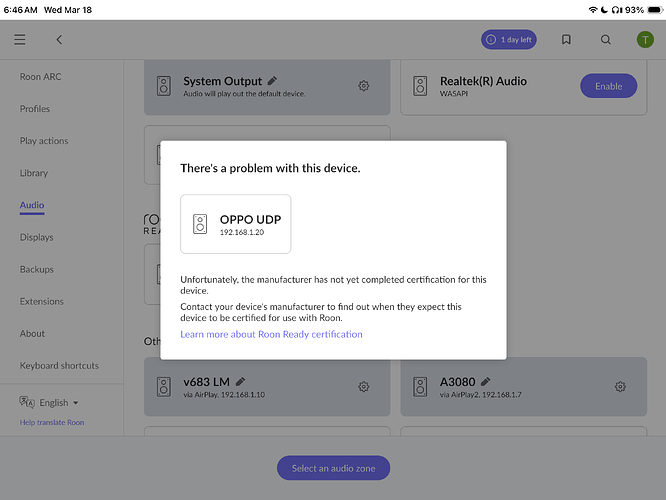Tap the battery status indicator
Screen dimensions: 666x500
[655, 10]
